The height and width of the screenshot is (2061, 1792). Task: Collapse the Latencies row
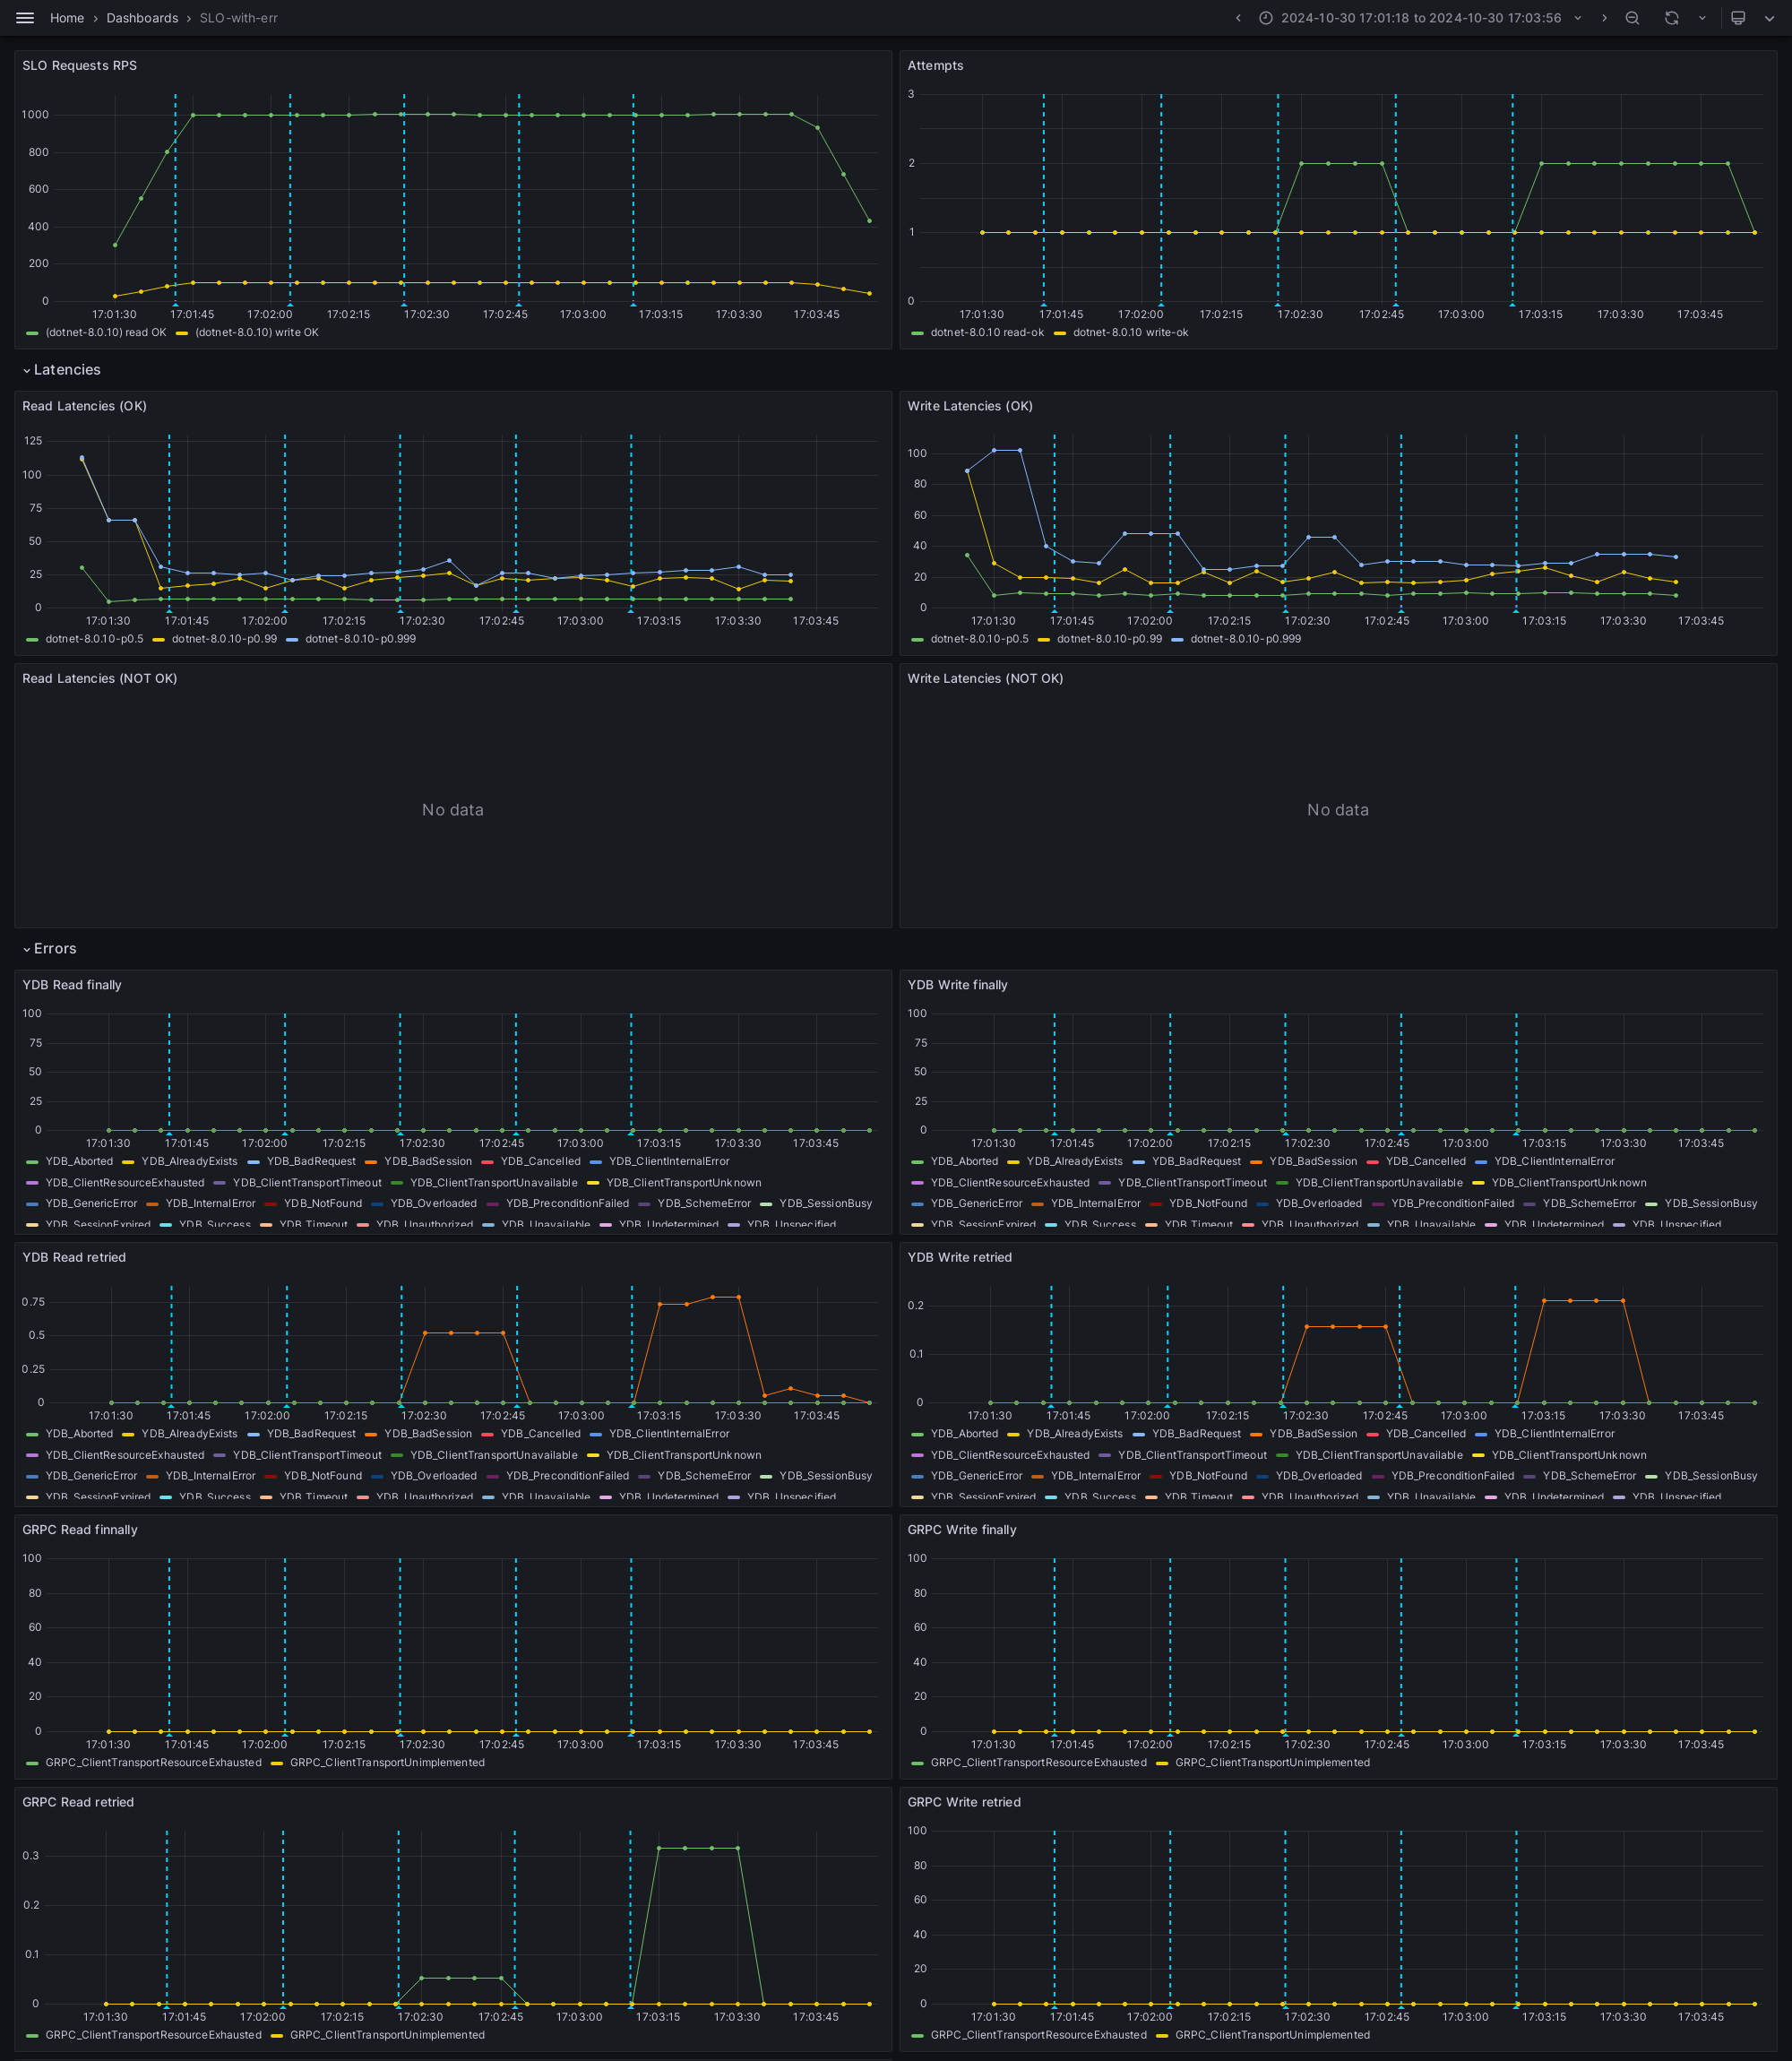(x=61, y=370)
